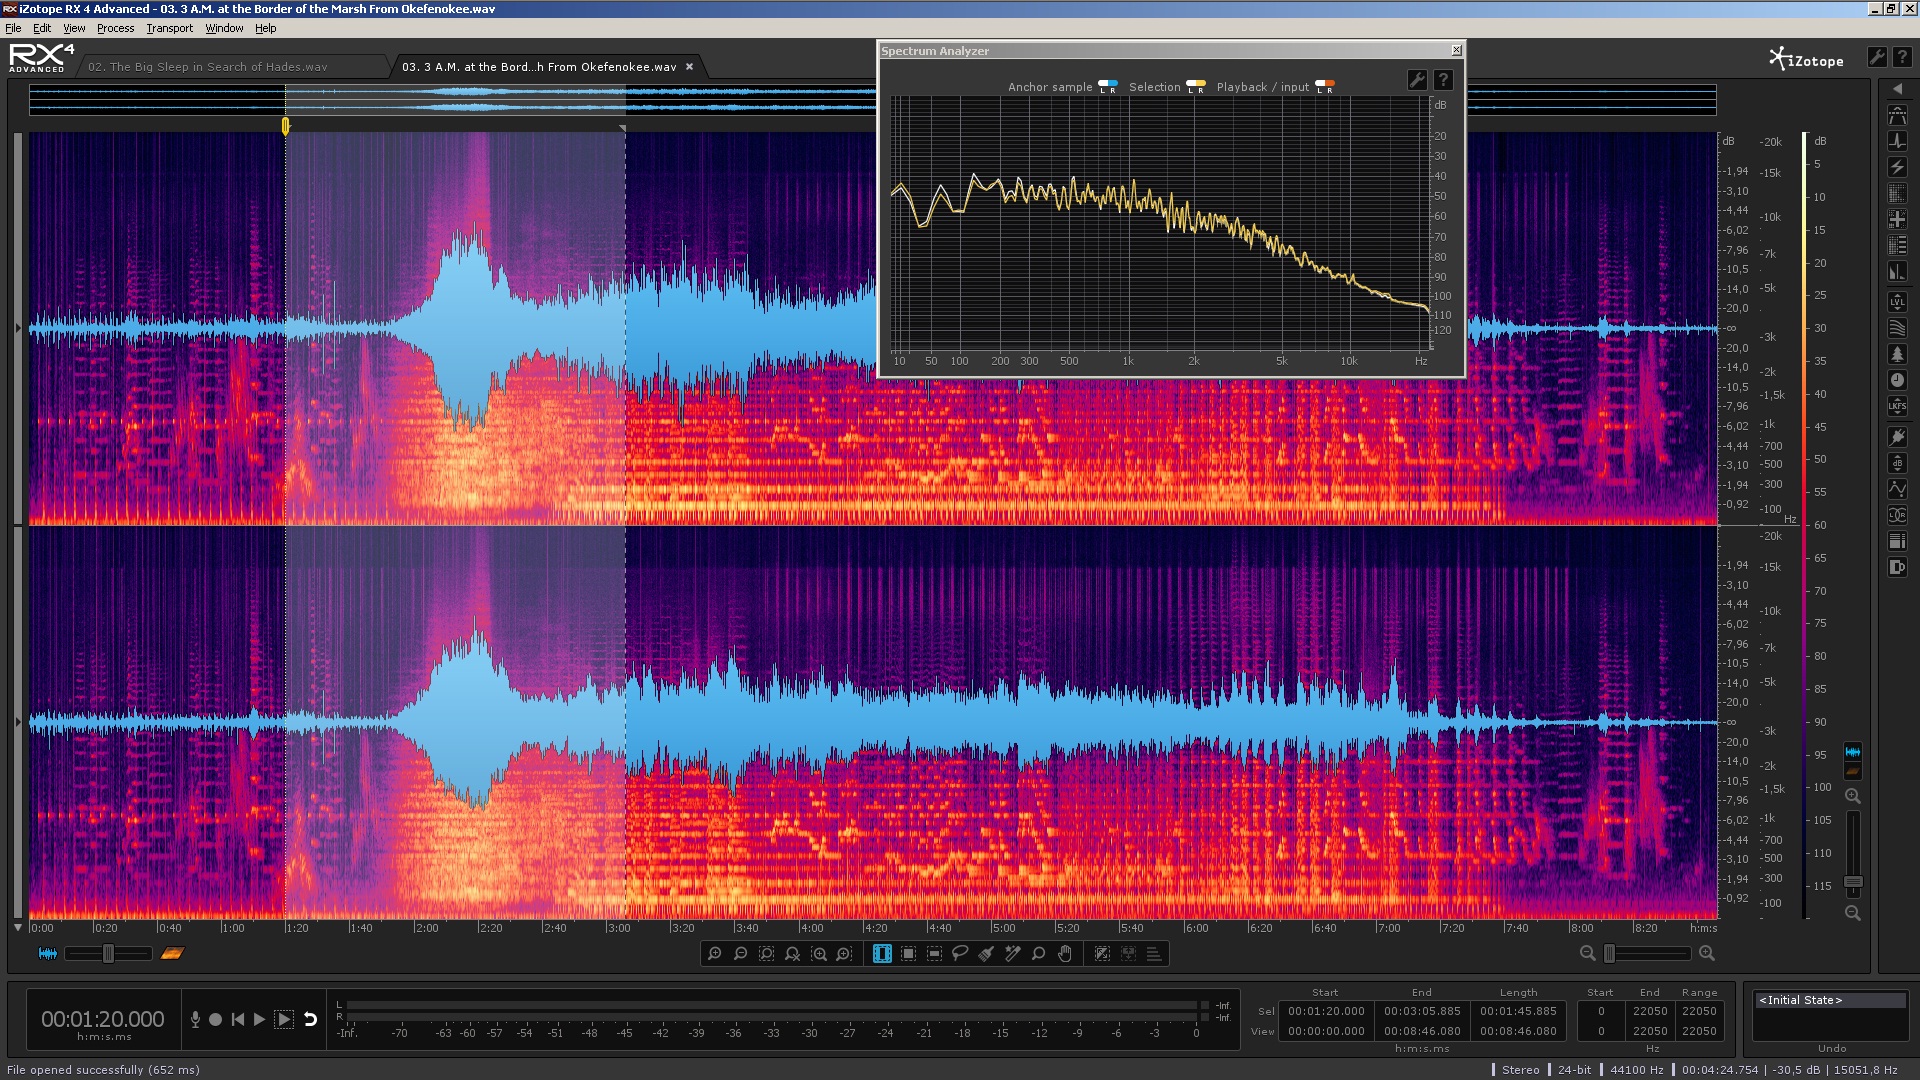
Task: Adjust the waveform/spectrogram opacity slider
Action: click(x=108, y=954)
